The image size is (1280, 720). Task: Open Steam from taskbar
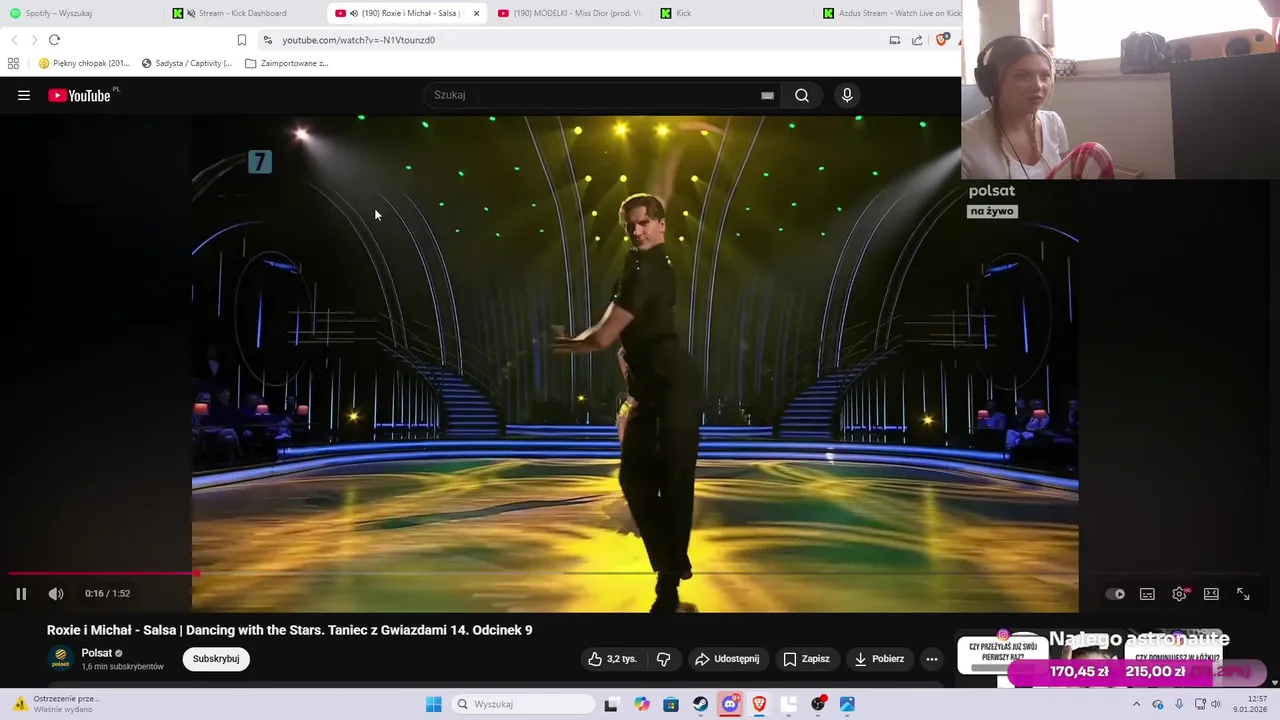[700, 704]
